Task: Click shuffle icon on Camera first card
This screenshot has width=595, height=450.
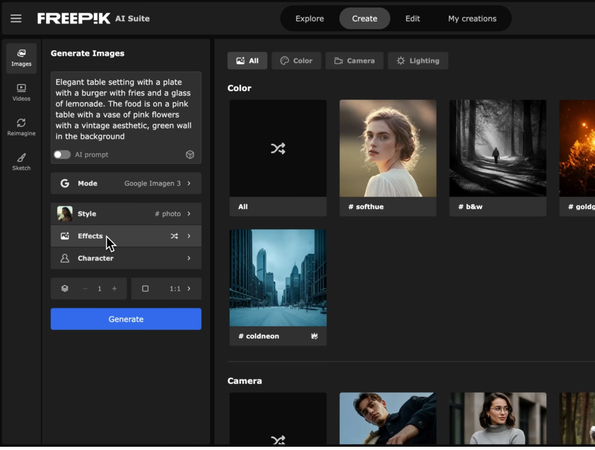Action: point(278,440)
